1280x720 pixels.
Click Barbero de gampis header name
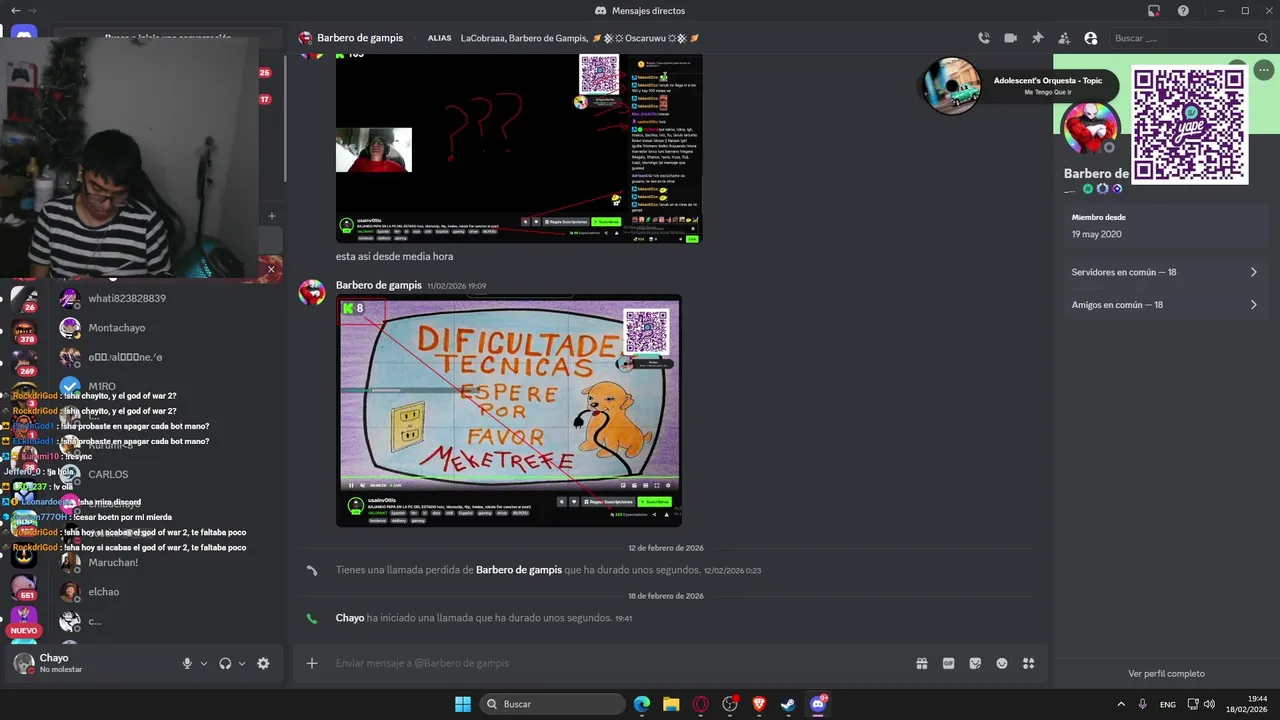360,38
